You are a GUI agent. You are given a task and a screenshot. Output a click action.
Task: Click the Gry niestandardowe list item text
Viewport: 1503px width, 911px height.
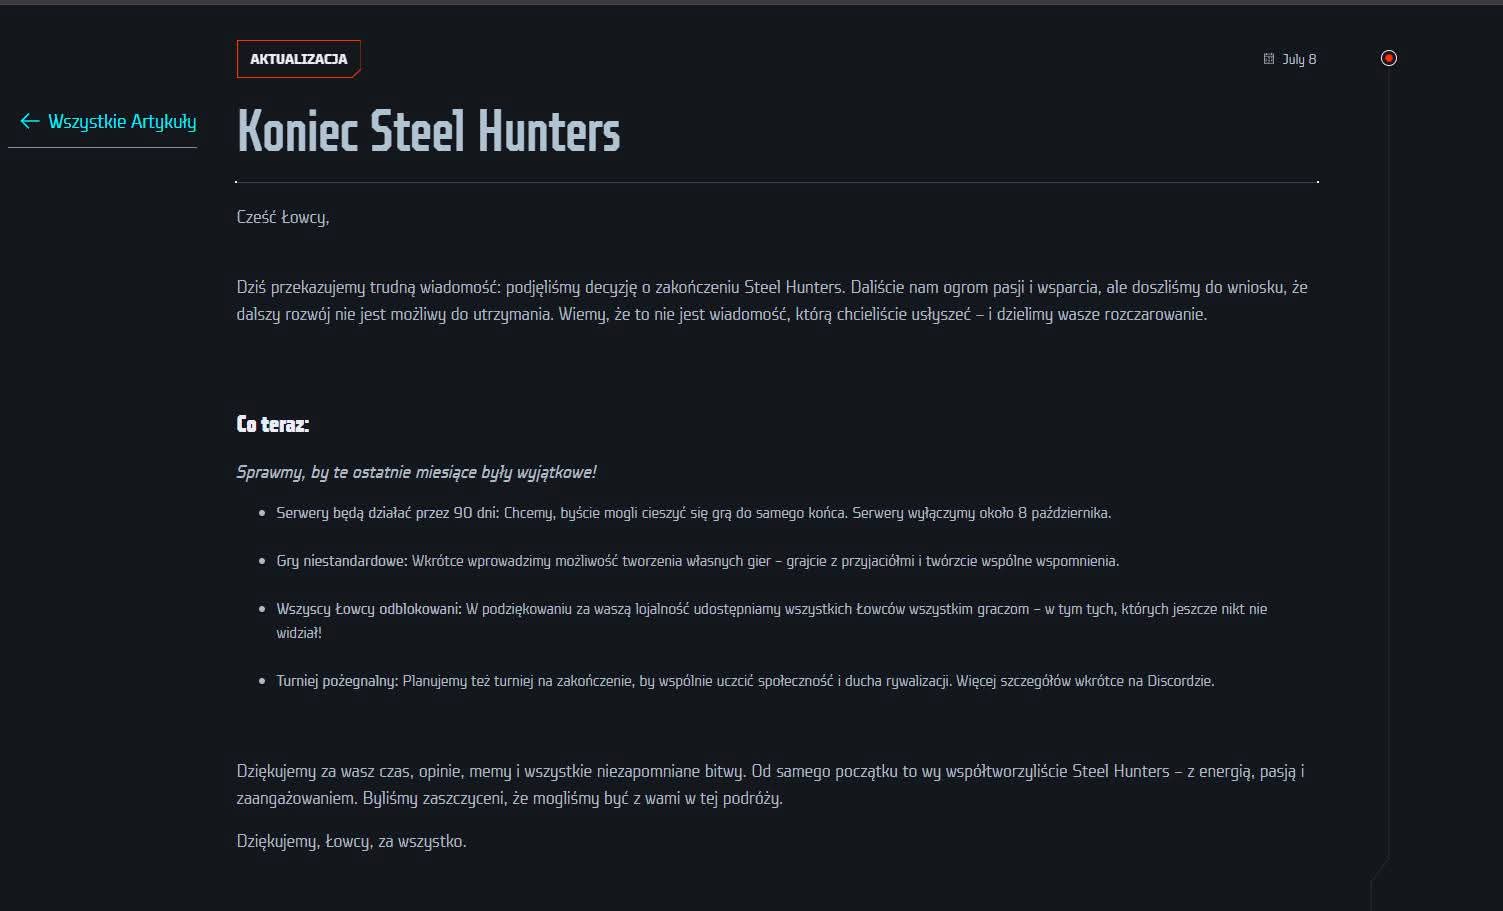[698, 561]
